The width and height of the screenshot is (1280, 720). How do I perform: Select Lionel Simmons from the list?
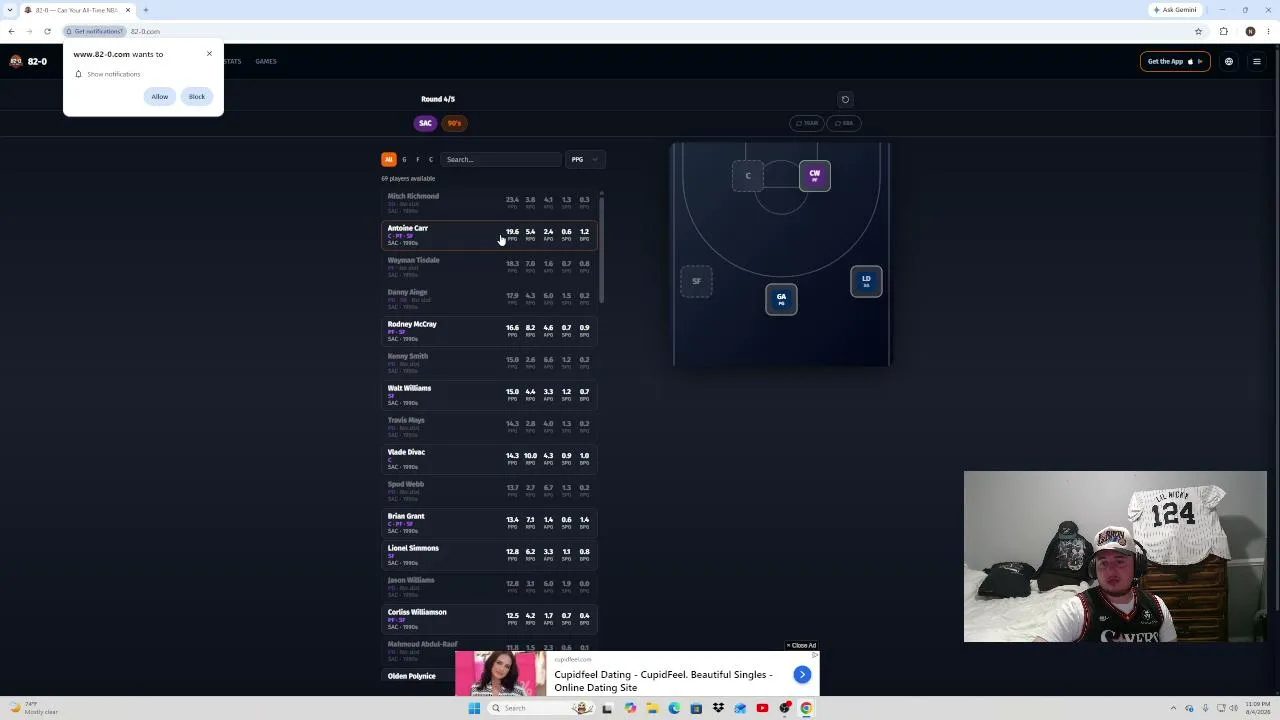click(489, 555)
